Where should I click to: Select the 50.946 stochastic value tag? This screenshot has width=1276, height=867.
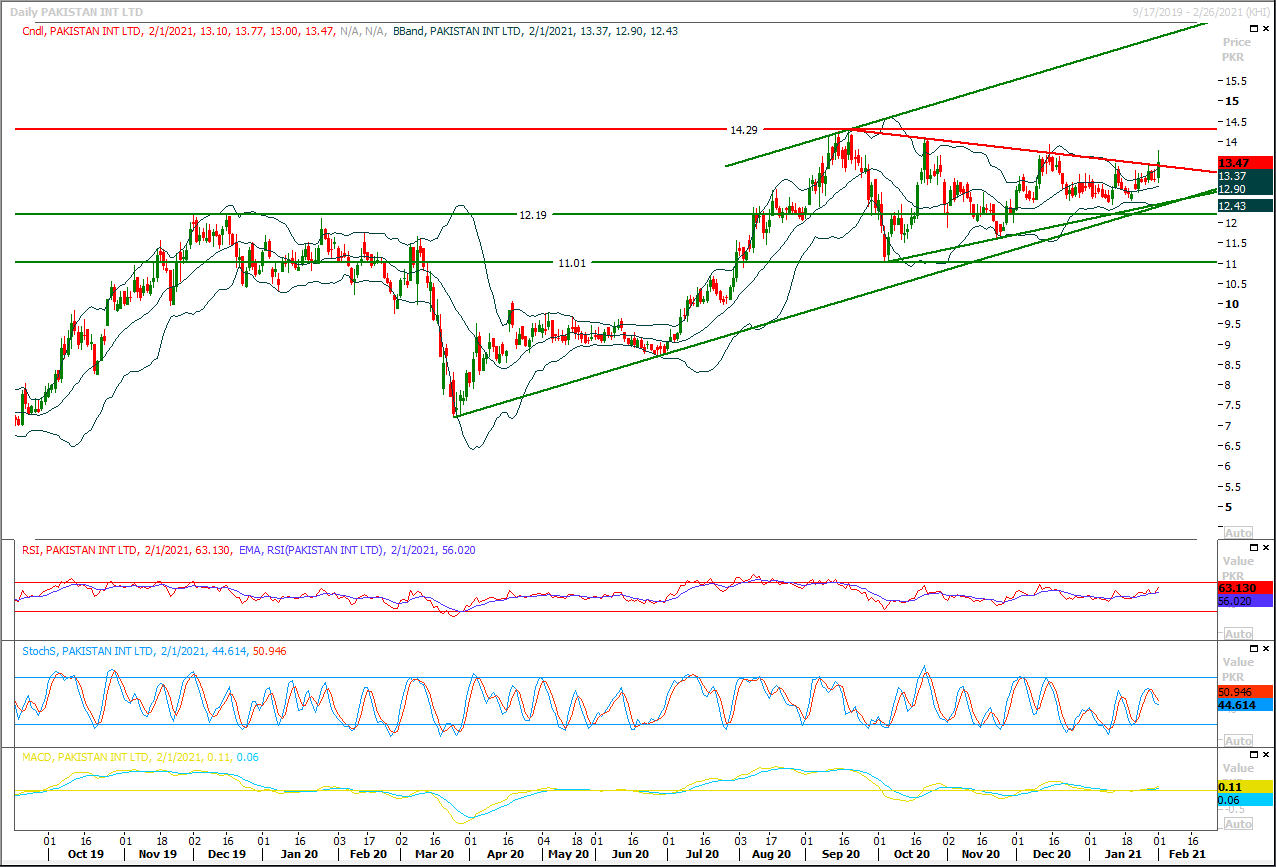pos(1245,691)
